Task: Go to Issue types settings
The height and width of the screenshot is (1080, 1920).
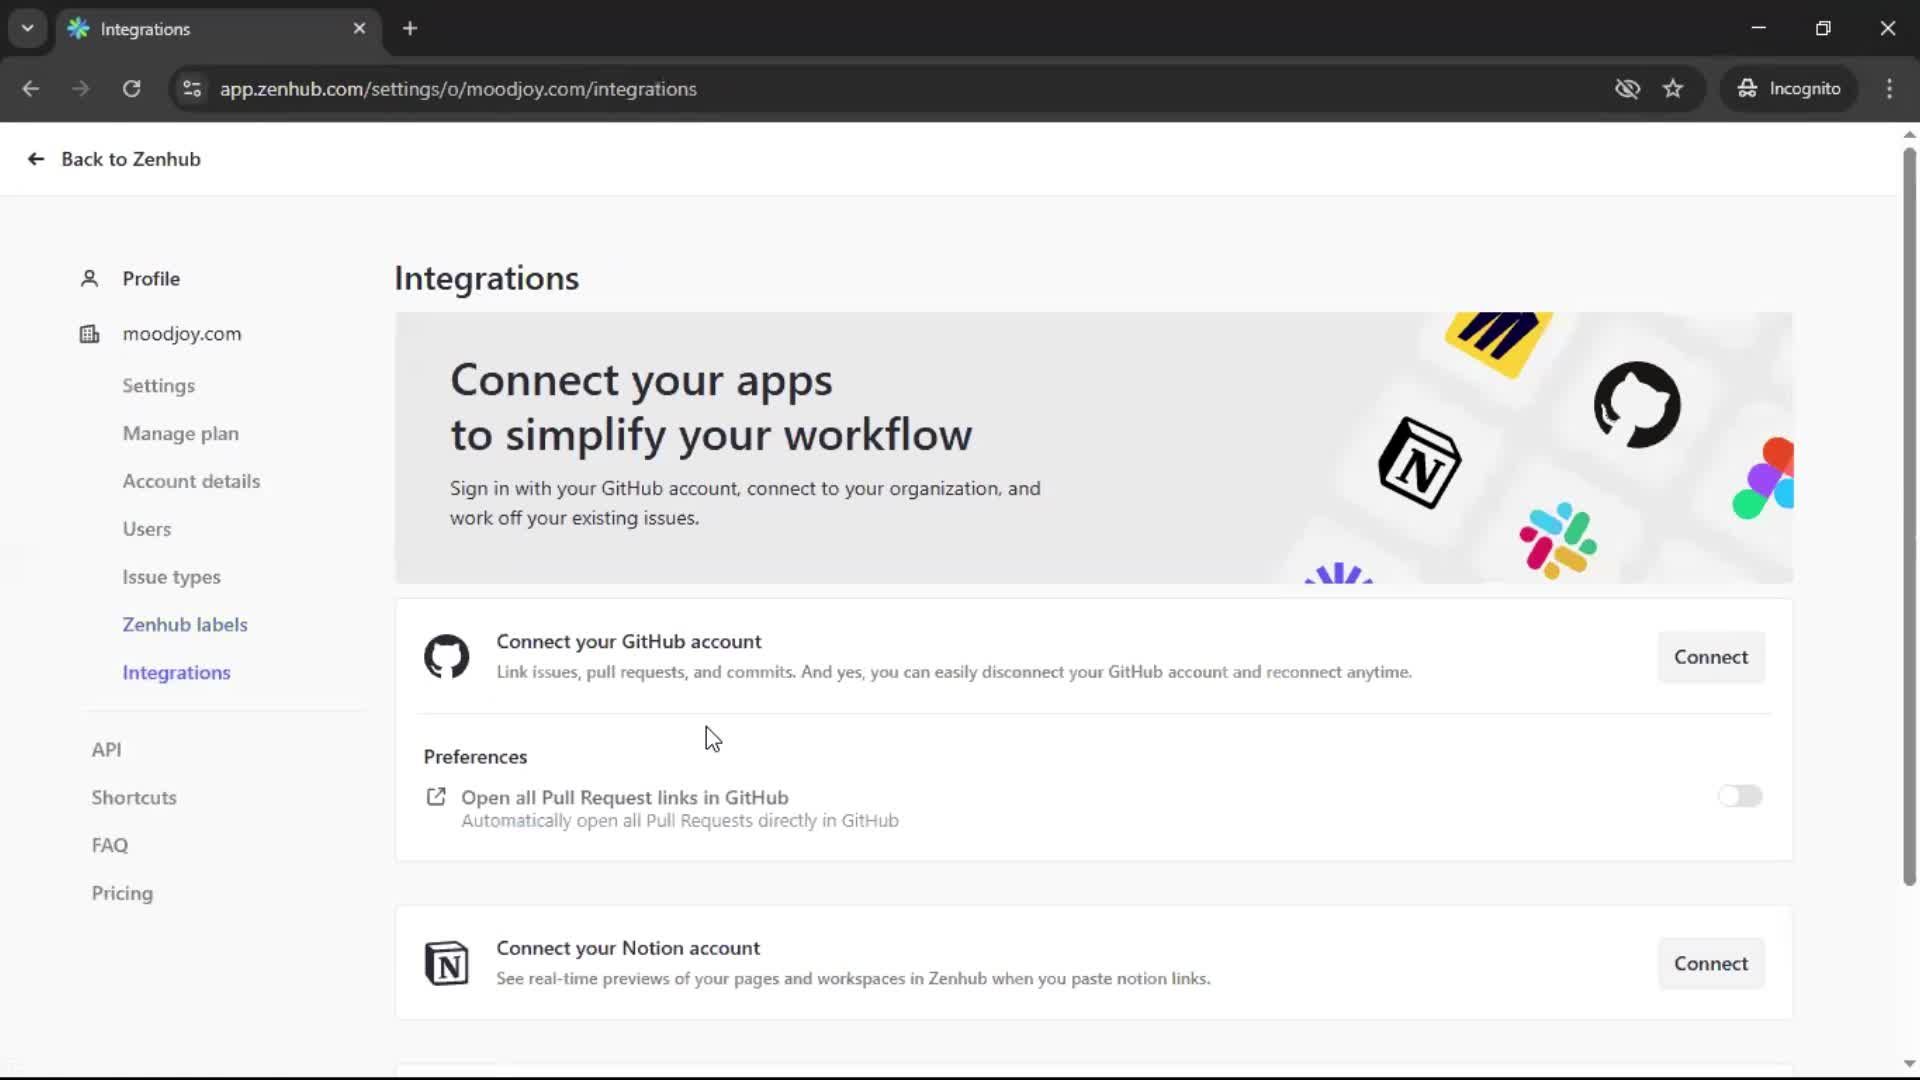Action: (171, 577)
